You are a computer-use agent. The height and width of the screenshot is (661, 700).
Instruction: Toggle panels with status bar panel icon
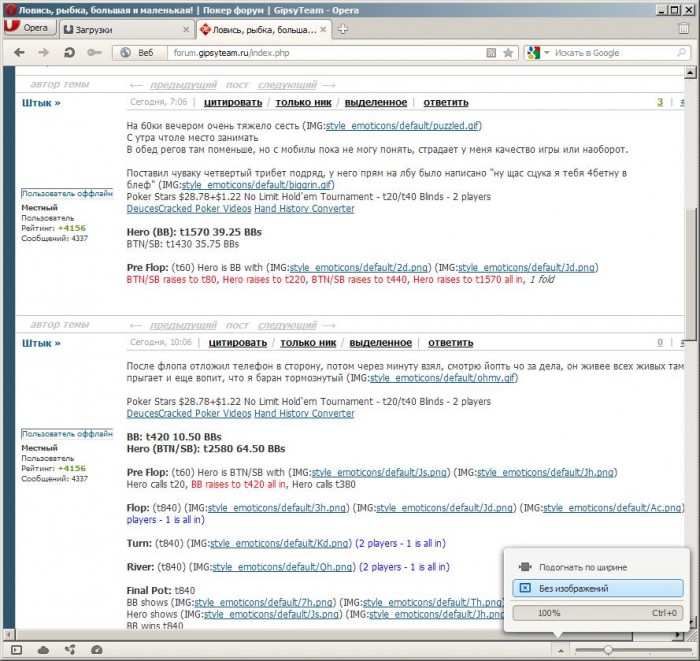click(x=17, y=650)
